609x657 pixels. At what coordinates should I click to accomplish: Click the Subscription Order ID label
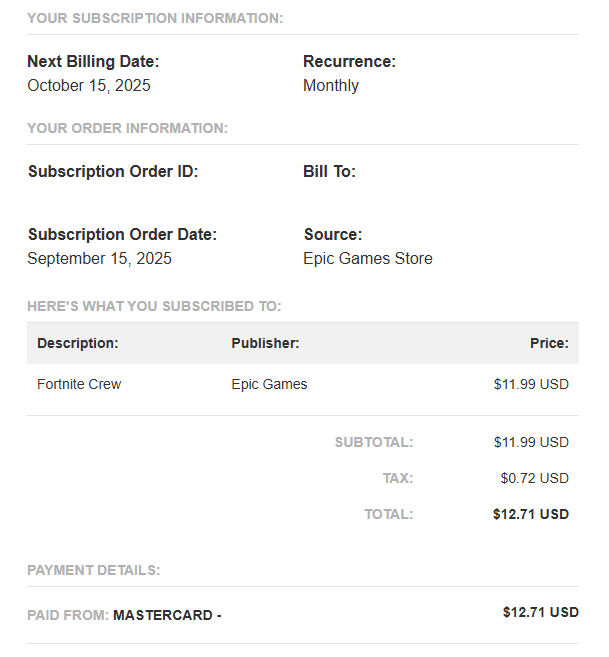(x=113, y=171)
